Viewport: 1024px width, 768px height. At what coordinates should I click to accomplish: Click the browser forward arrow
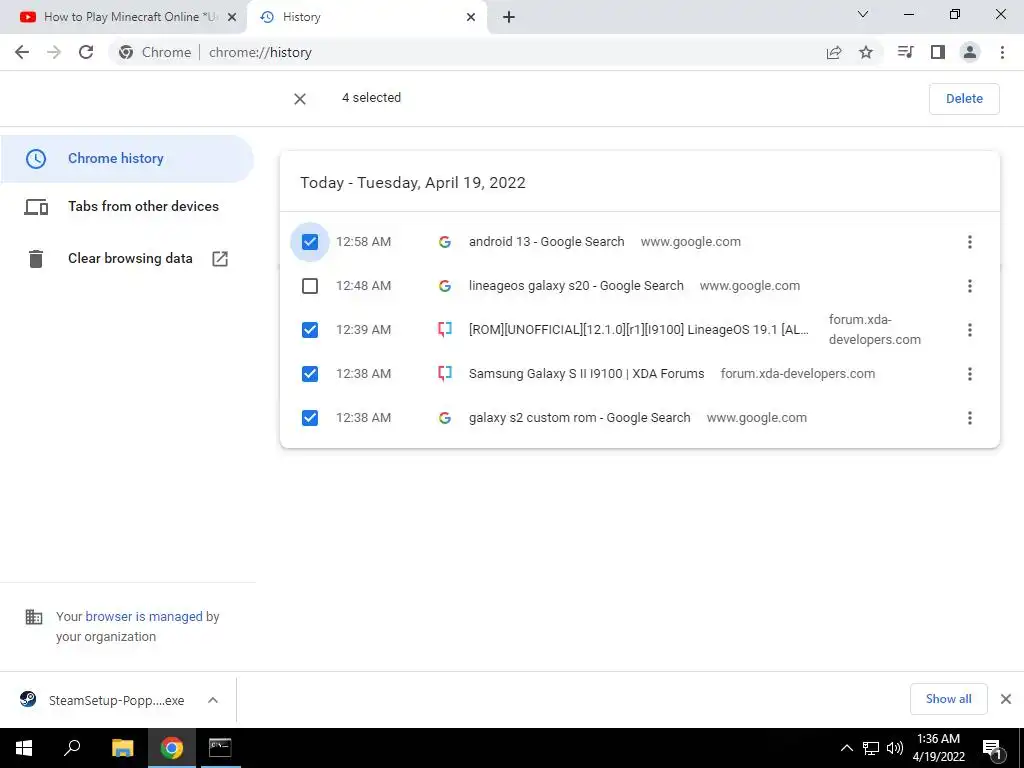coord(54,52)
